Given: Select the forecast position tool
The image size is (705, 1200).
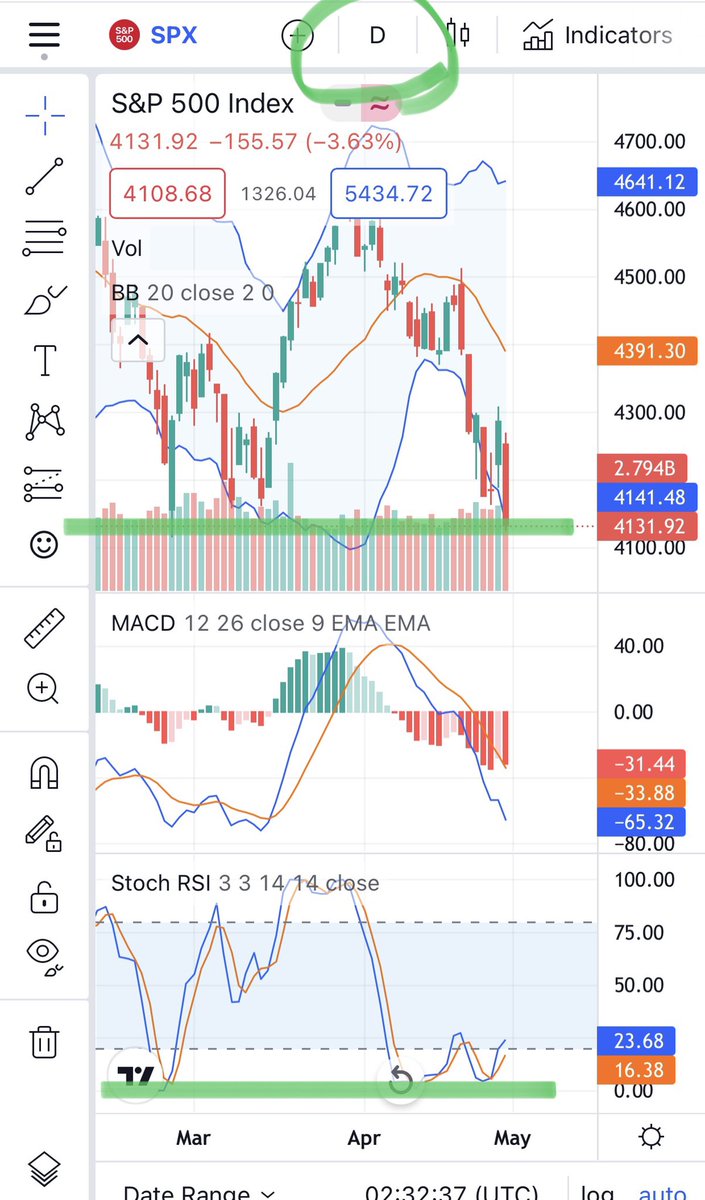Looking at the screenshot, I should pyautogui.click(x=44, y=483).
